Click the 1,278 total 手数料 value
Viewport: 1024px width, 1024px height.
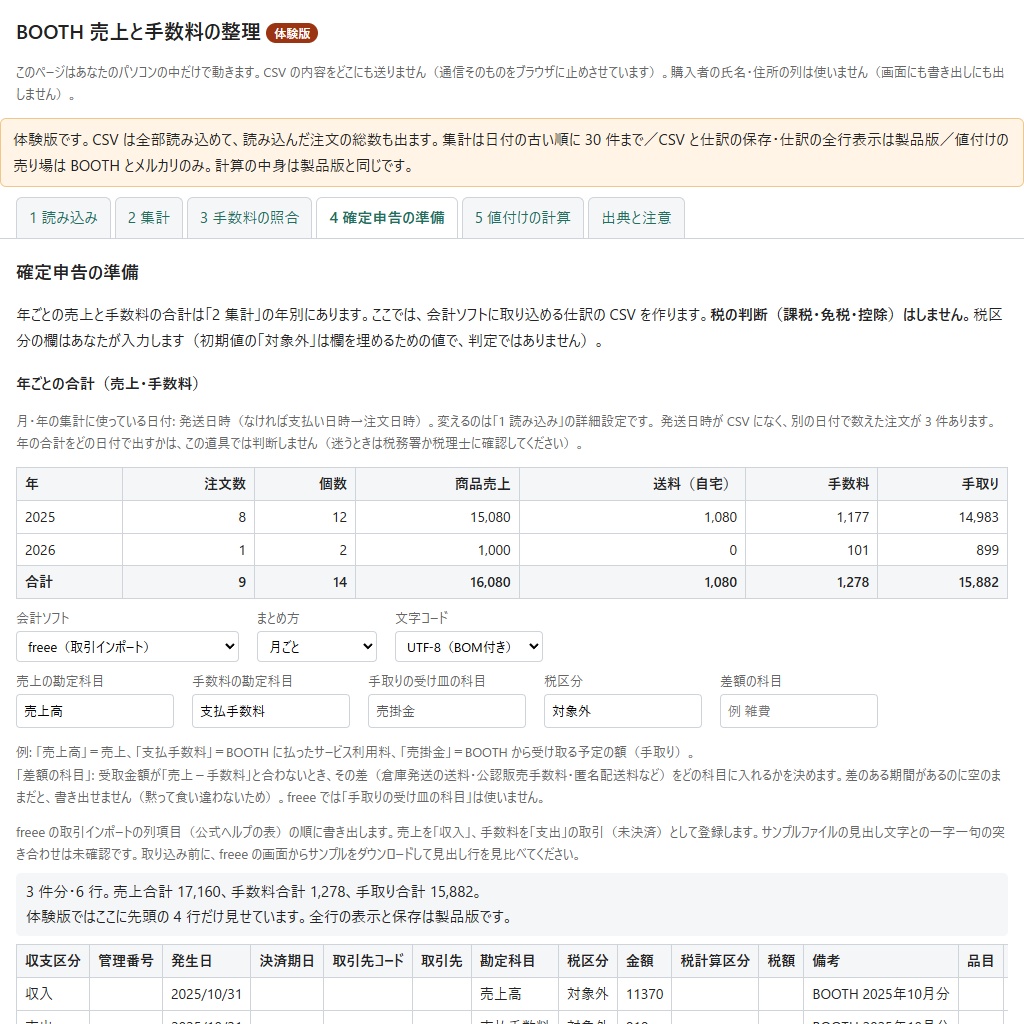(x=812, y=582)
